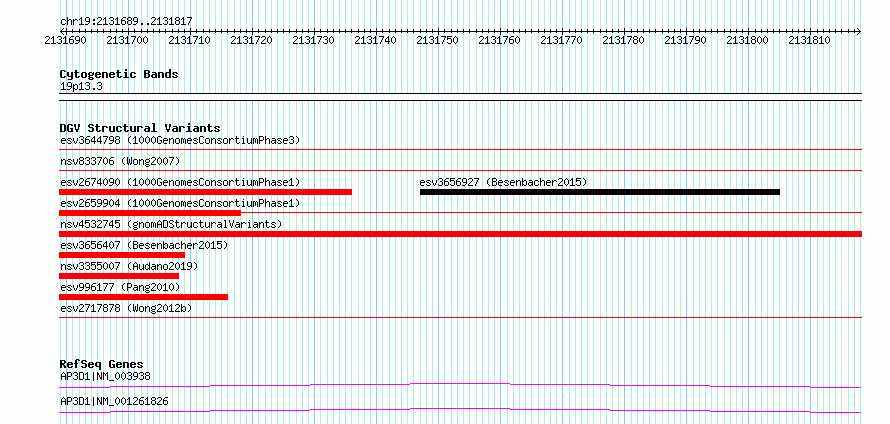Viewport: 890px width, 424px height.
Task: Open the RefSeq Genes track title
Action: click(102, 364)
